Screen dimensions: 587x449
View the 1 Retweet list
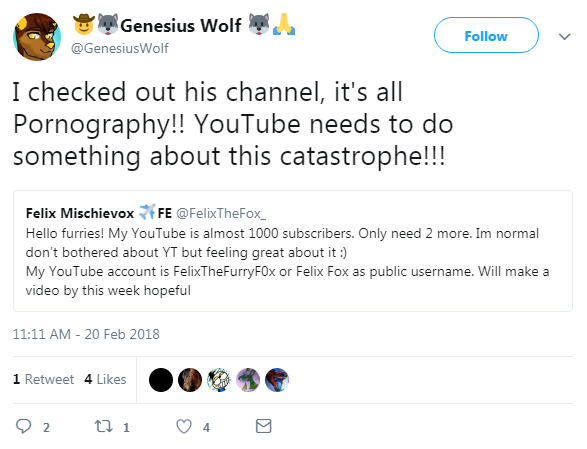(43, 379)
